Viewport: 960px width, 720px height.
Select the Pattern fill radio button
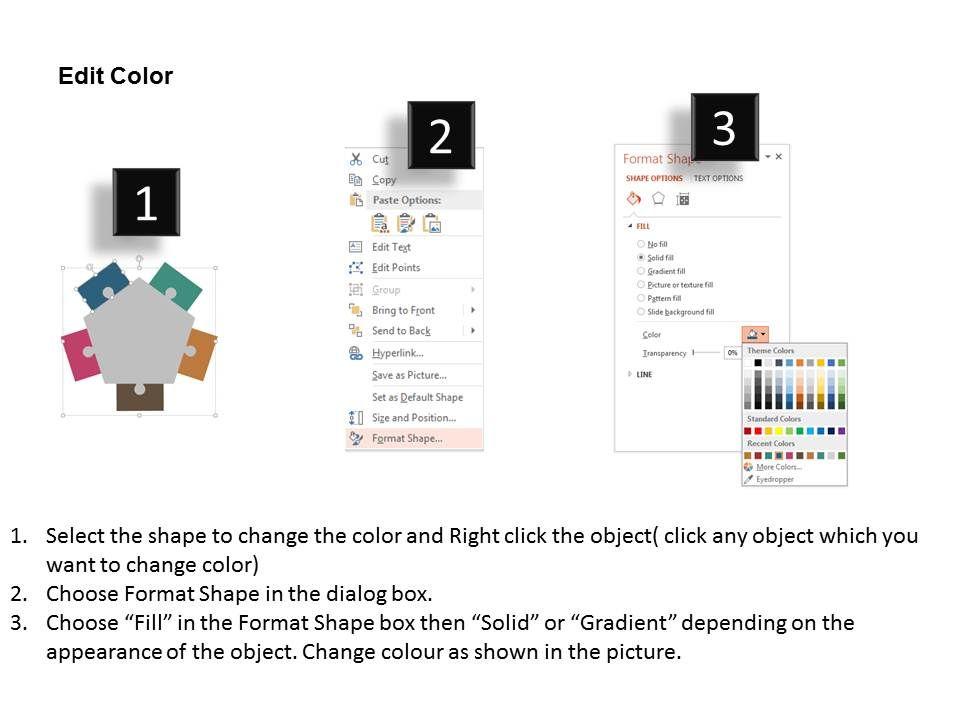(x=641, y=298)
